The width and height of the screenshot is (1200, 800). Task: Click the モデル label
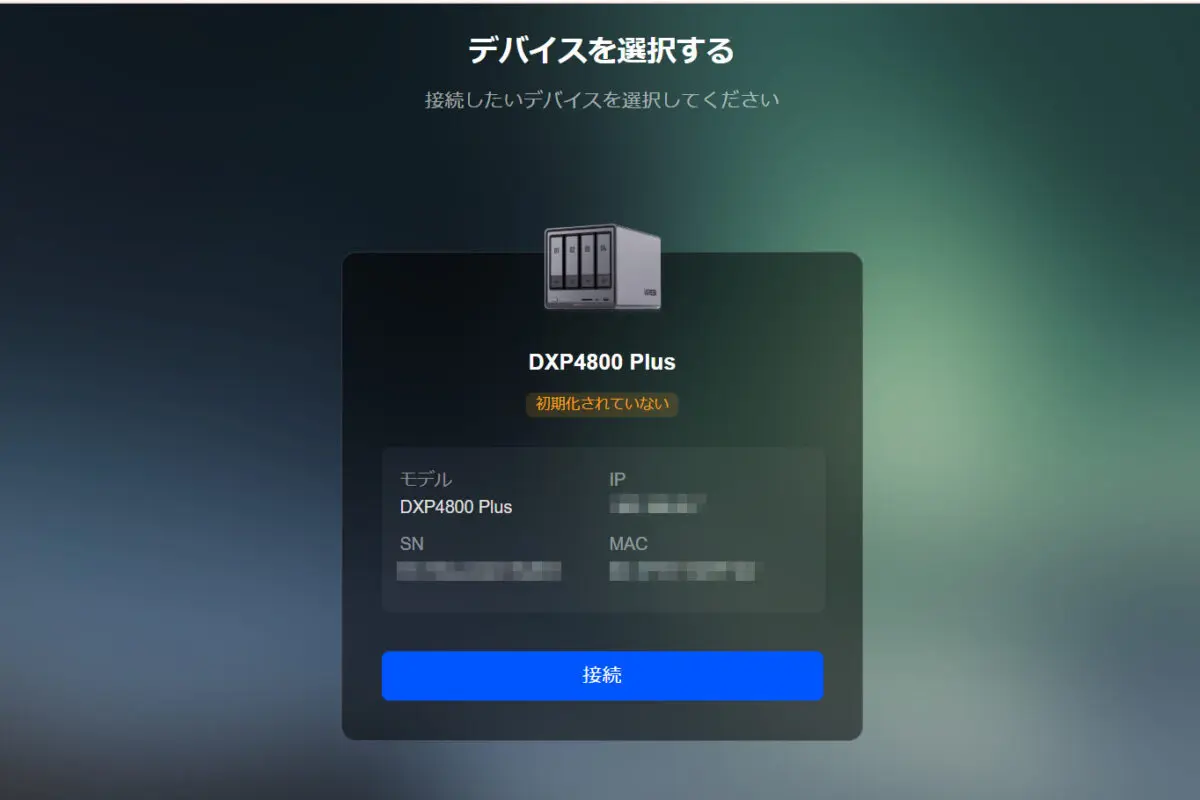pos(426,480)
